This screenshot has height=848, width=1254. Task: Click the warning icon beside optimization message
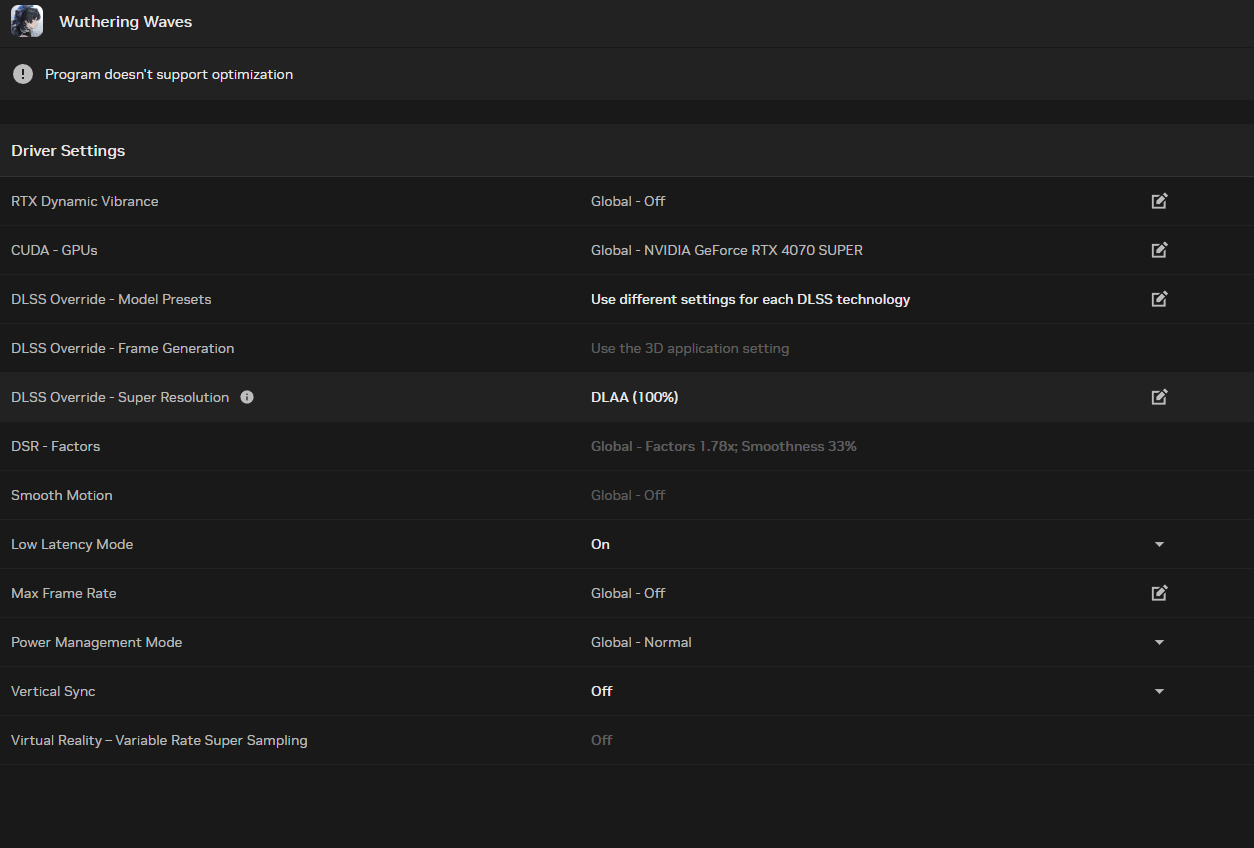(23, 74)
